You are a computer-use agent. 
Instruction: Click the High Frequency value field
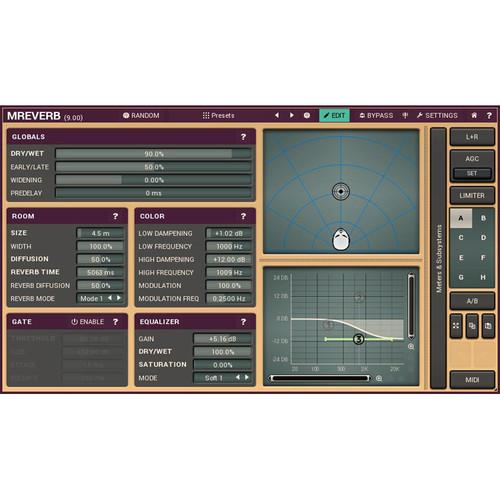pyautogui.click(x=229, y=272)
